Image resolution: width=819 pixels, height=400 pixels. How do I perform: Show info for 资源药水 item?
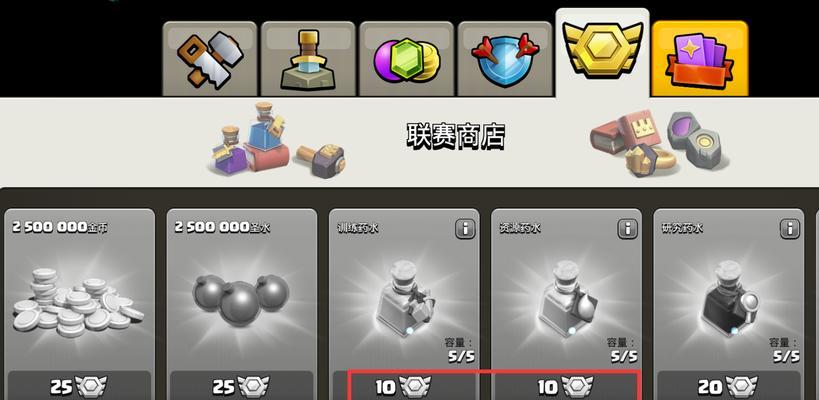627,229
